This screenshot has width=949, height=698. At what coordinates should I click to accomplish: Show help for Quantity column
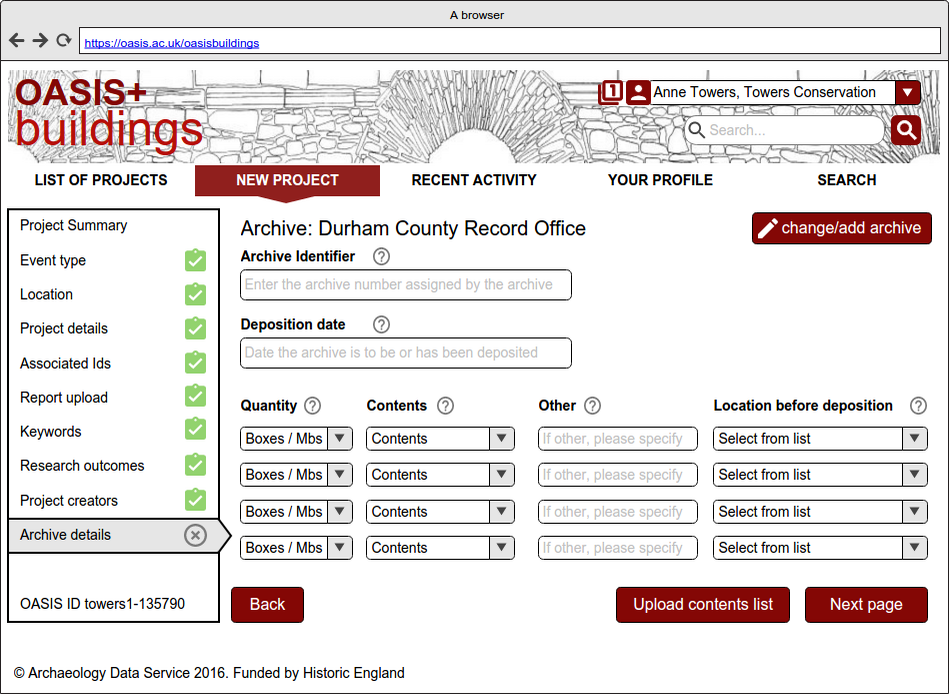[x=312, y=406]
